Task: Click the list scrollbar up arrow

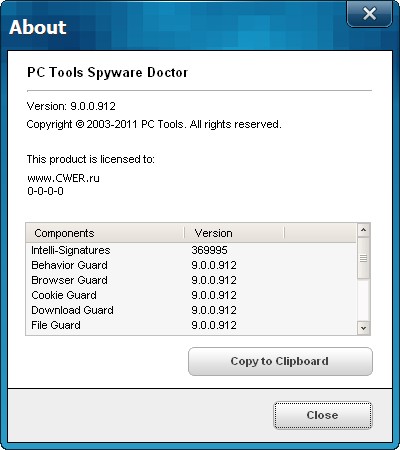Action: pyautogui.click(x=363, y=230)
